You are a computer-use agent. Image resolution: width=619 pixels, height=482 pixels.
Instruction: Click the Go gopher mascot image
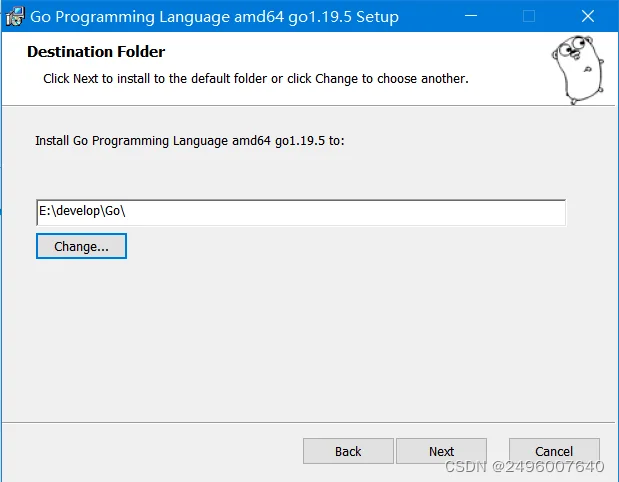tap(578, 69)
